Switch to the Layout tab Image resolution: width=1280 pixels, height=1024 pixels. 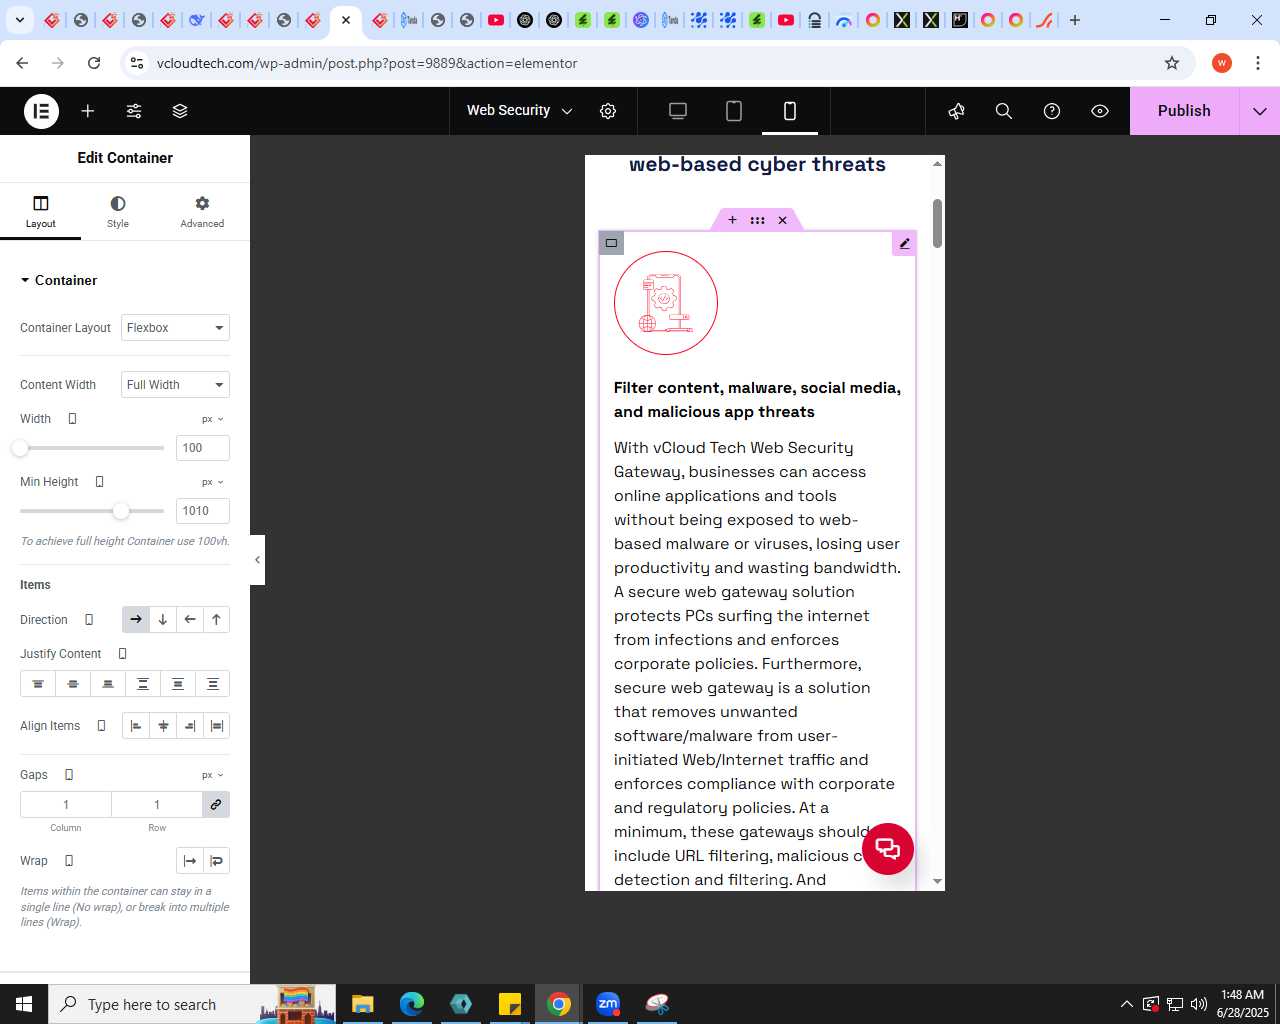tap(41, 212)
